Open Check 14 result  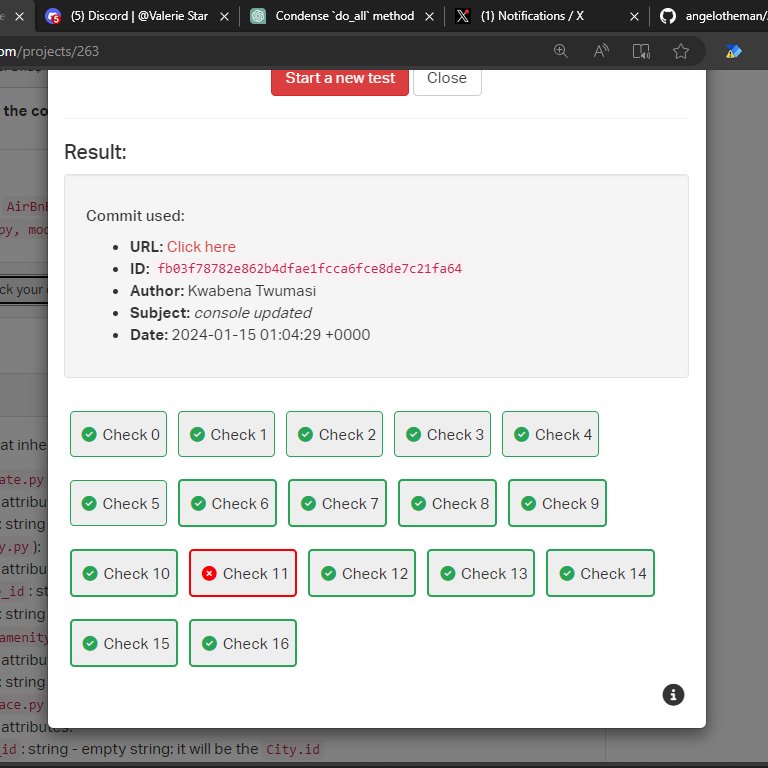point(600,573)
